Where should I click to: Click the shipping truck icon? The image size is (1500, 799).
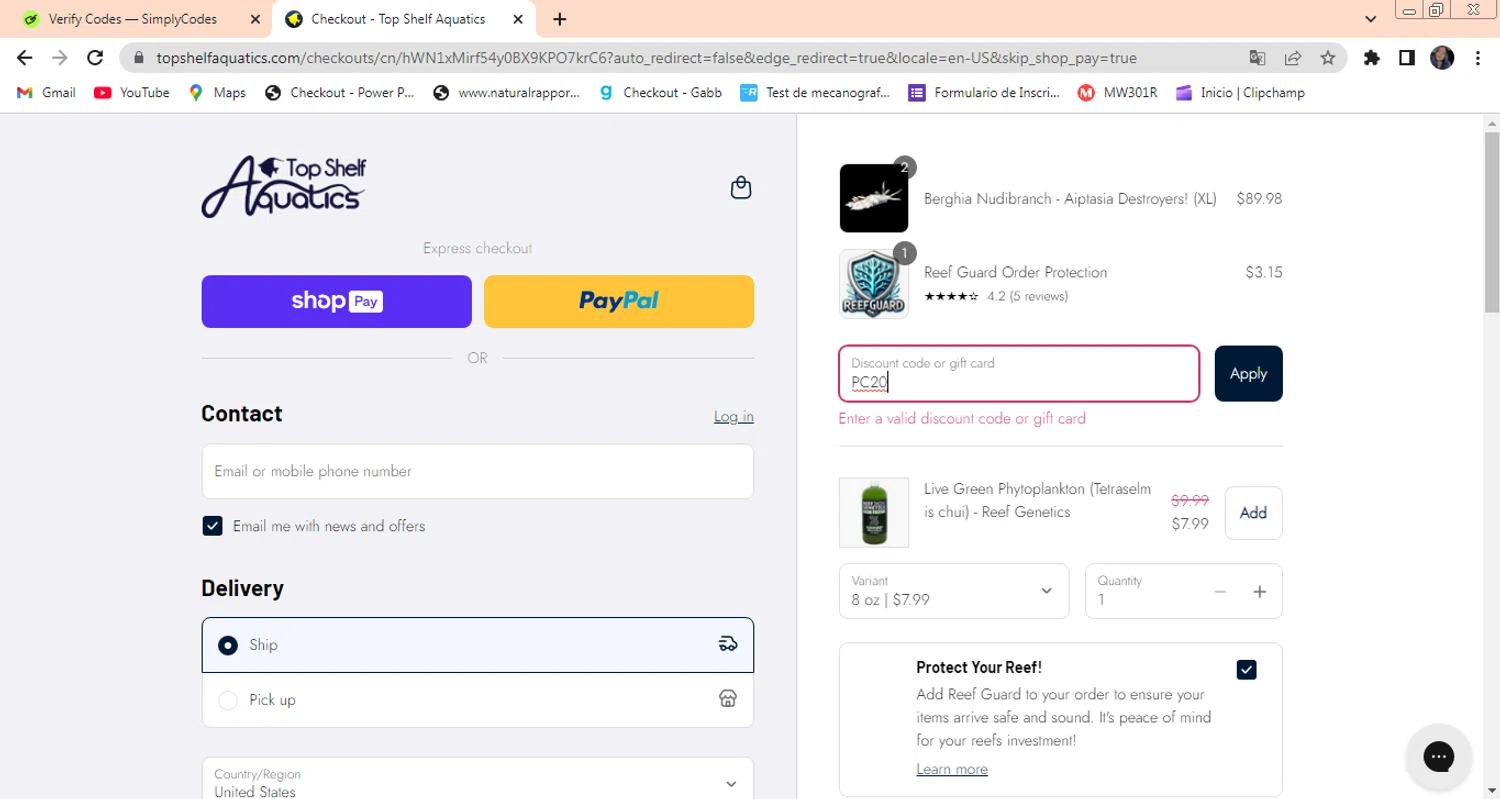(728, 644)
